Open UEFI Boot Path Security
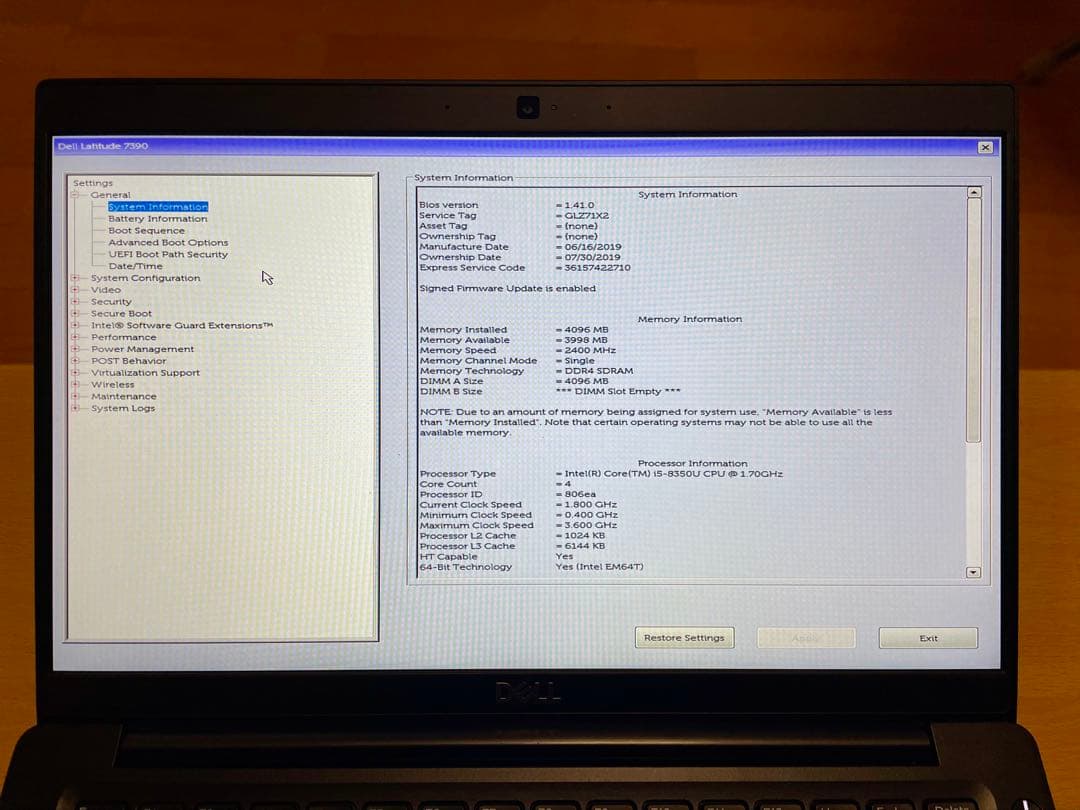The width and height of the screenshot is (1080, 810). pyautogui.click(x=166, y=254)
